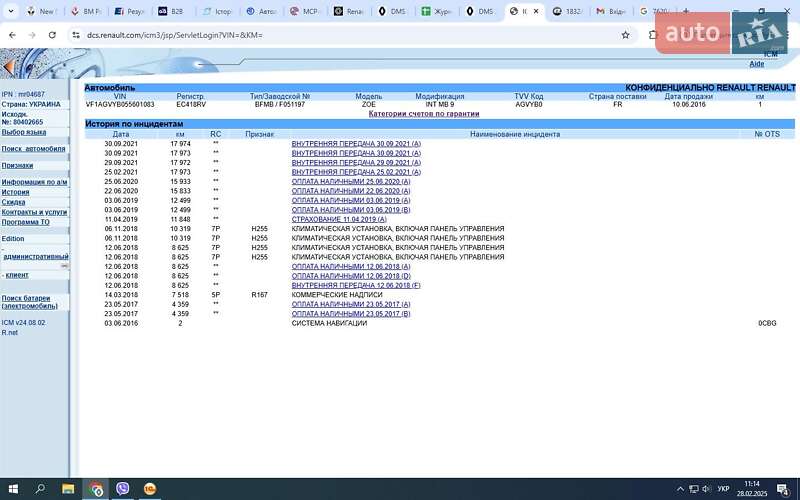
Task: Open административный edition link
Action: pyautogui.click(x=36, y=257)
